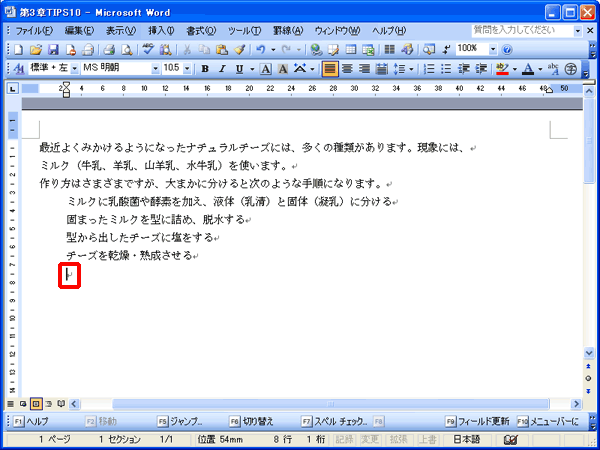600x450 pixels.
Task: Open Tables and Borders toolbar
Action: tap(334, 49)
